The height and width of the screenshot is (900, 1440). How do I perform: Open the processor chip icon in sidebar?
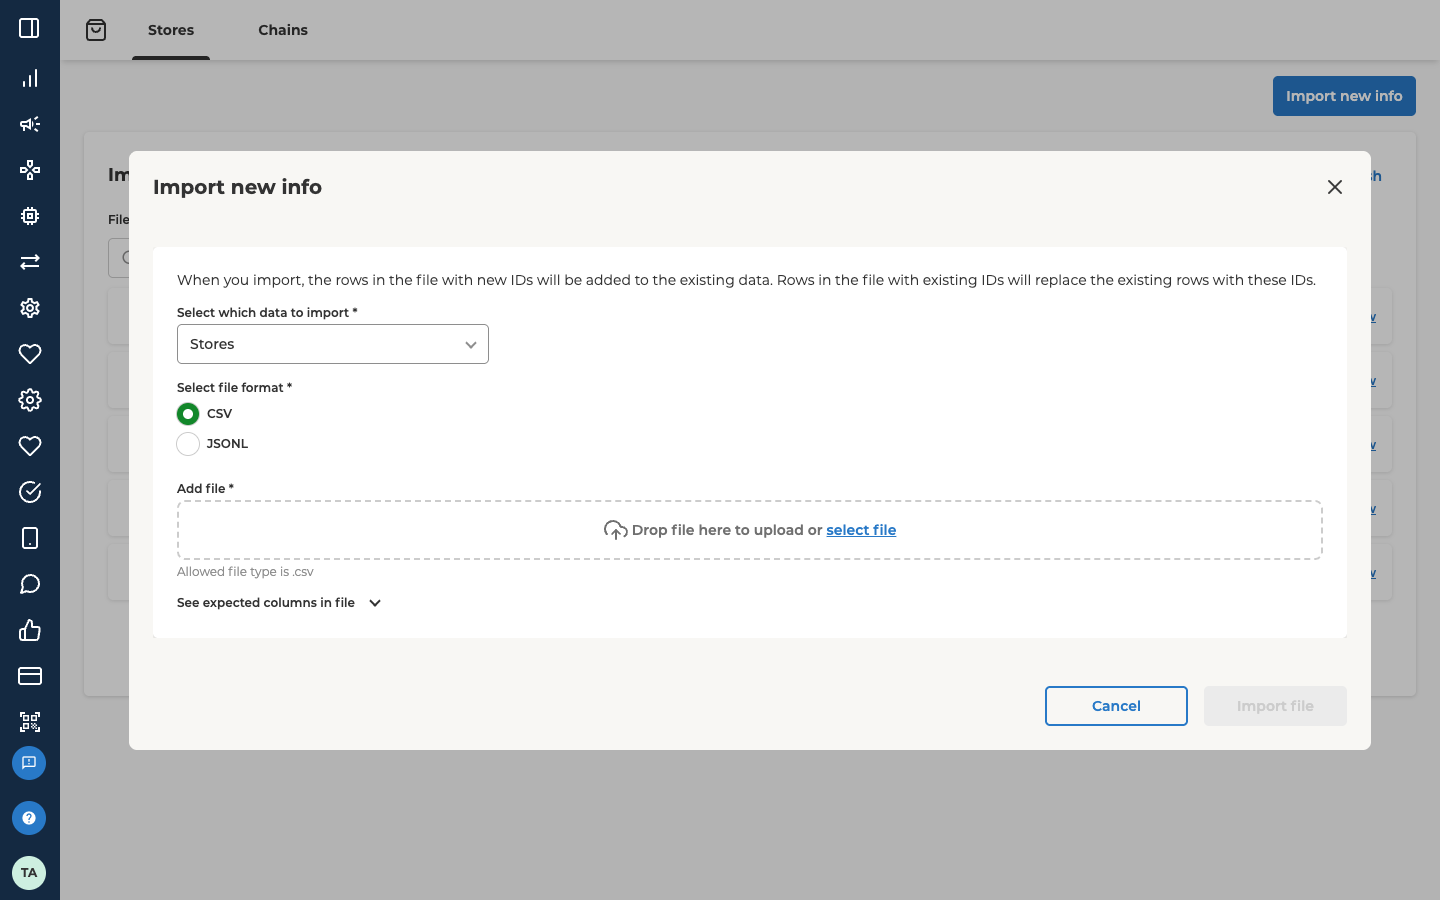point(30,216)
